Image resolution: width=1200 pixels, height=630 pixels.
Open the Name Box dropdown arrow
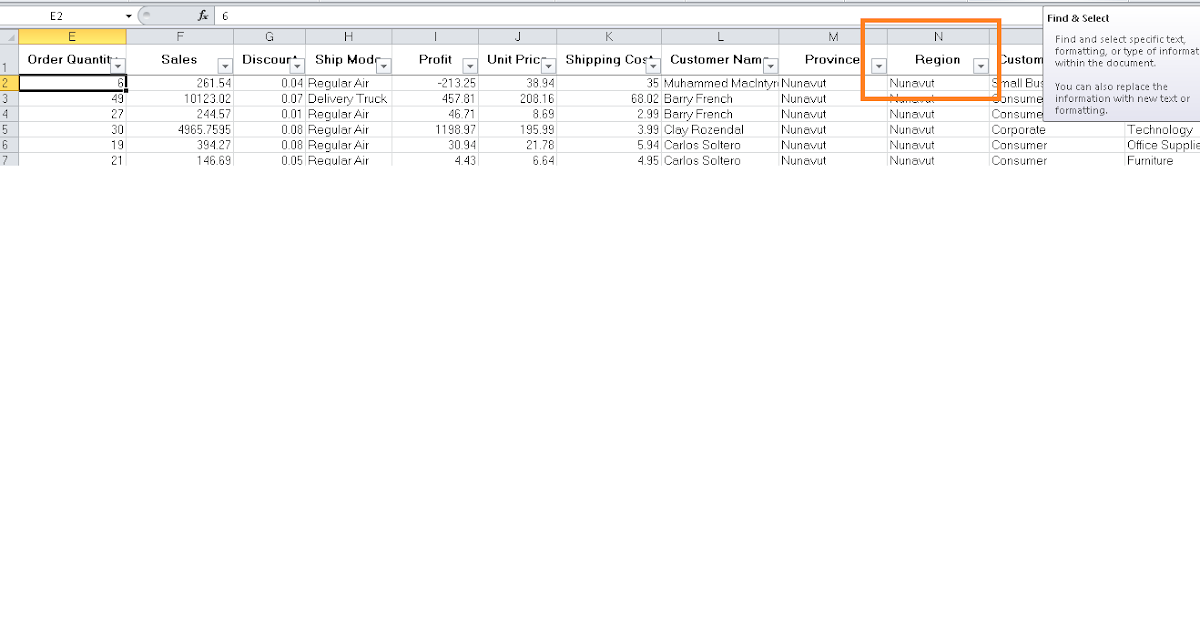point(128,15)
